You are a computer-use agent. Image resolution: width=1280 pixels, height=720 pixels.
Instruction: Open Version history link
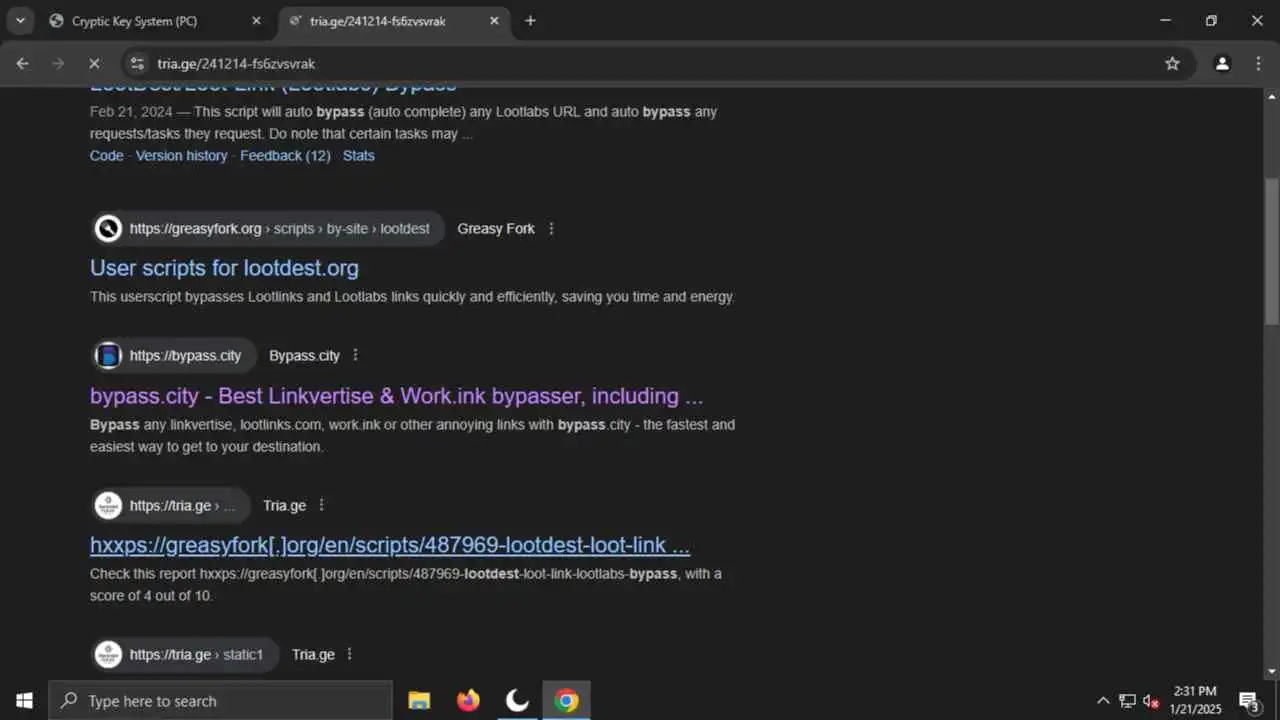(182, 155)
